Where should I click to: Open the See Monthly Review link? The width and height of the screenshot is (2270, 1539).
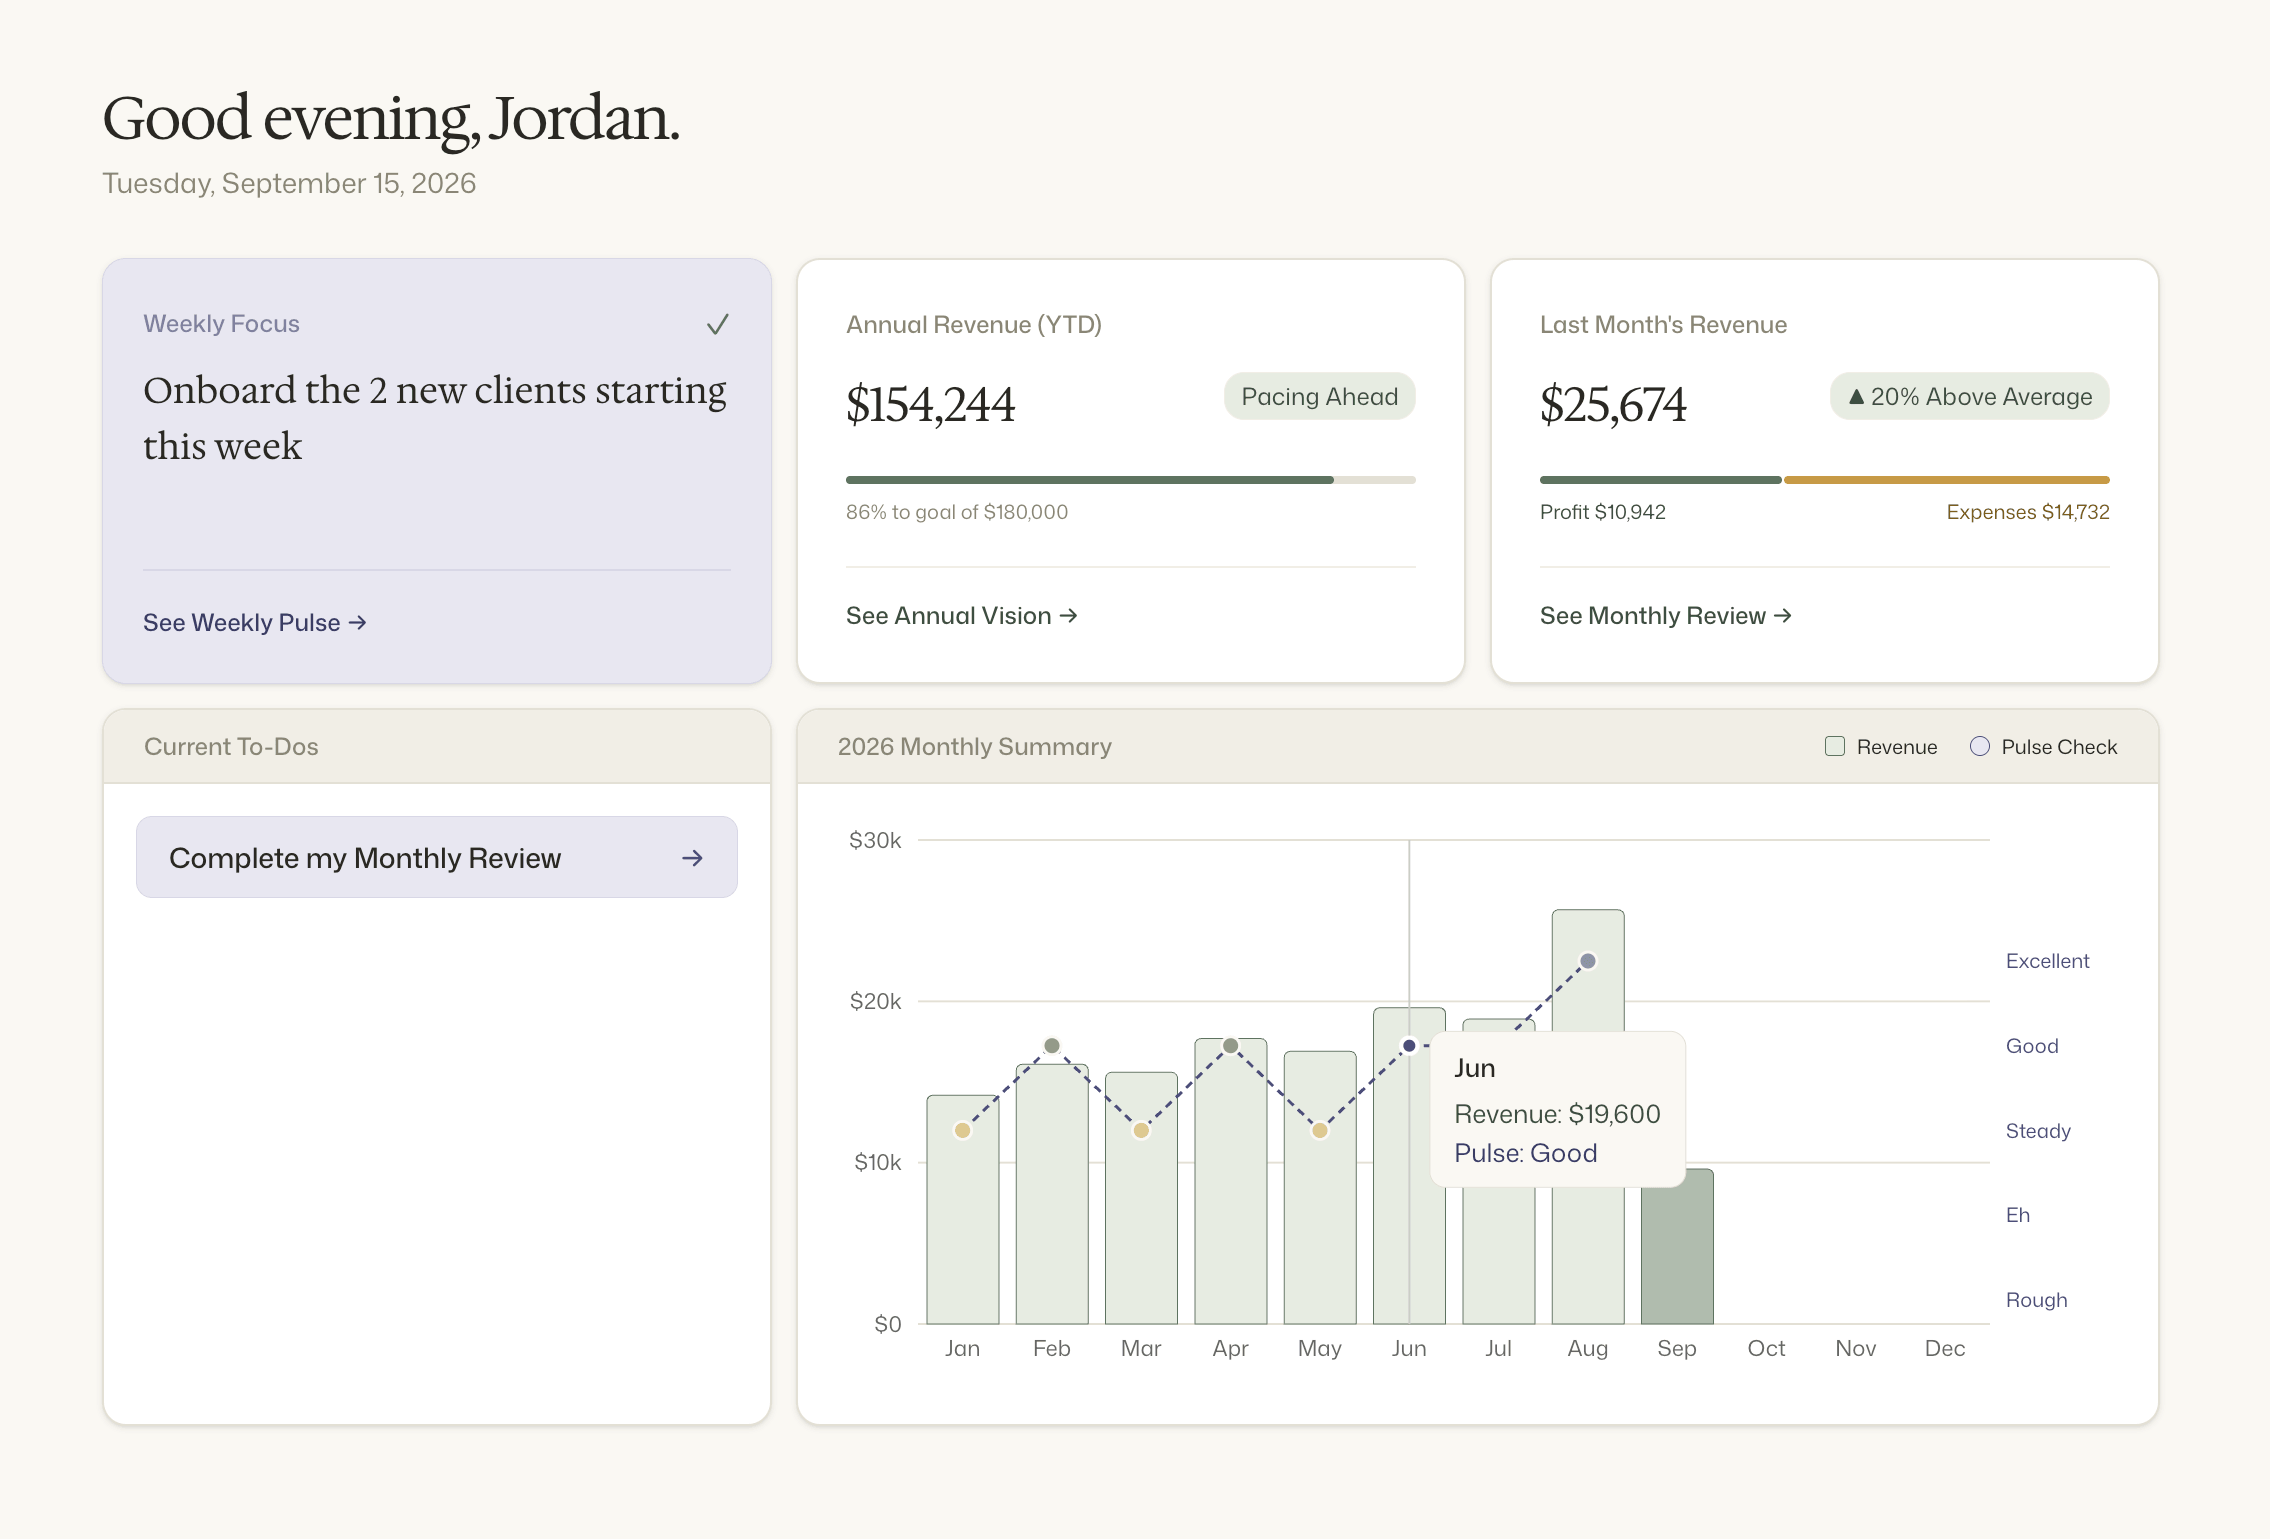1665,615
